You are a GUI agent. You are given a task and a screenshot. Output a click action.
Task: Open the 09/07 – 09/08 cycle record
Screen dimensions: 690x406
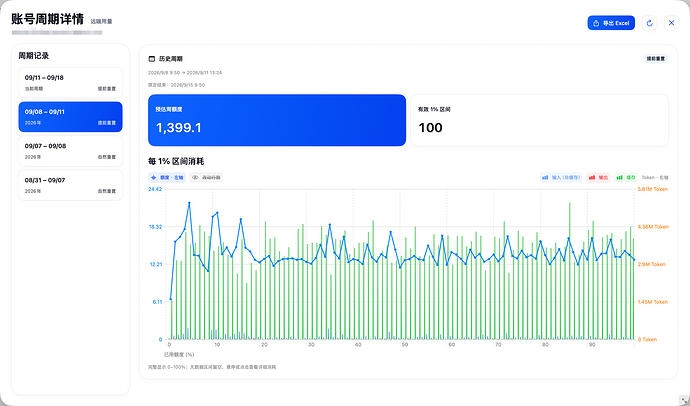[x=70, y=151]
